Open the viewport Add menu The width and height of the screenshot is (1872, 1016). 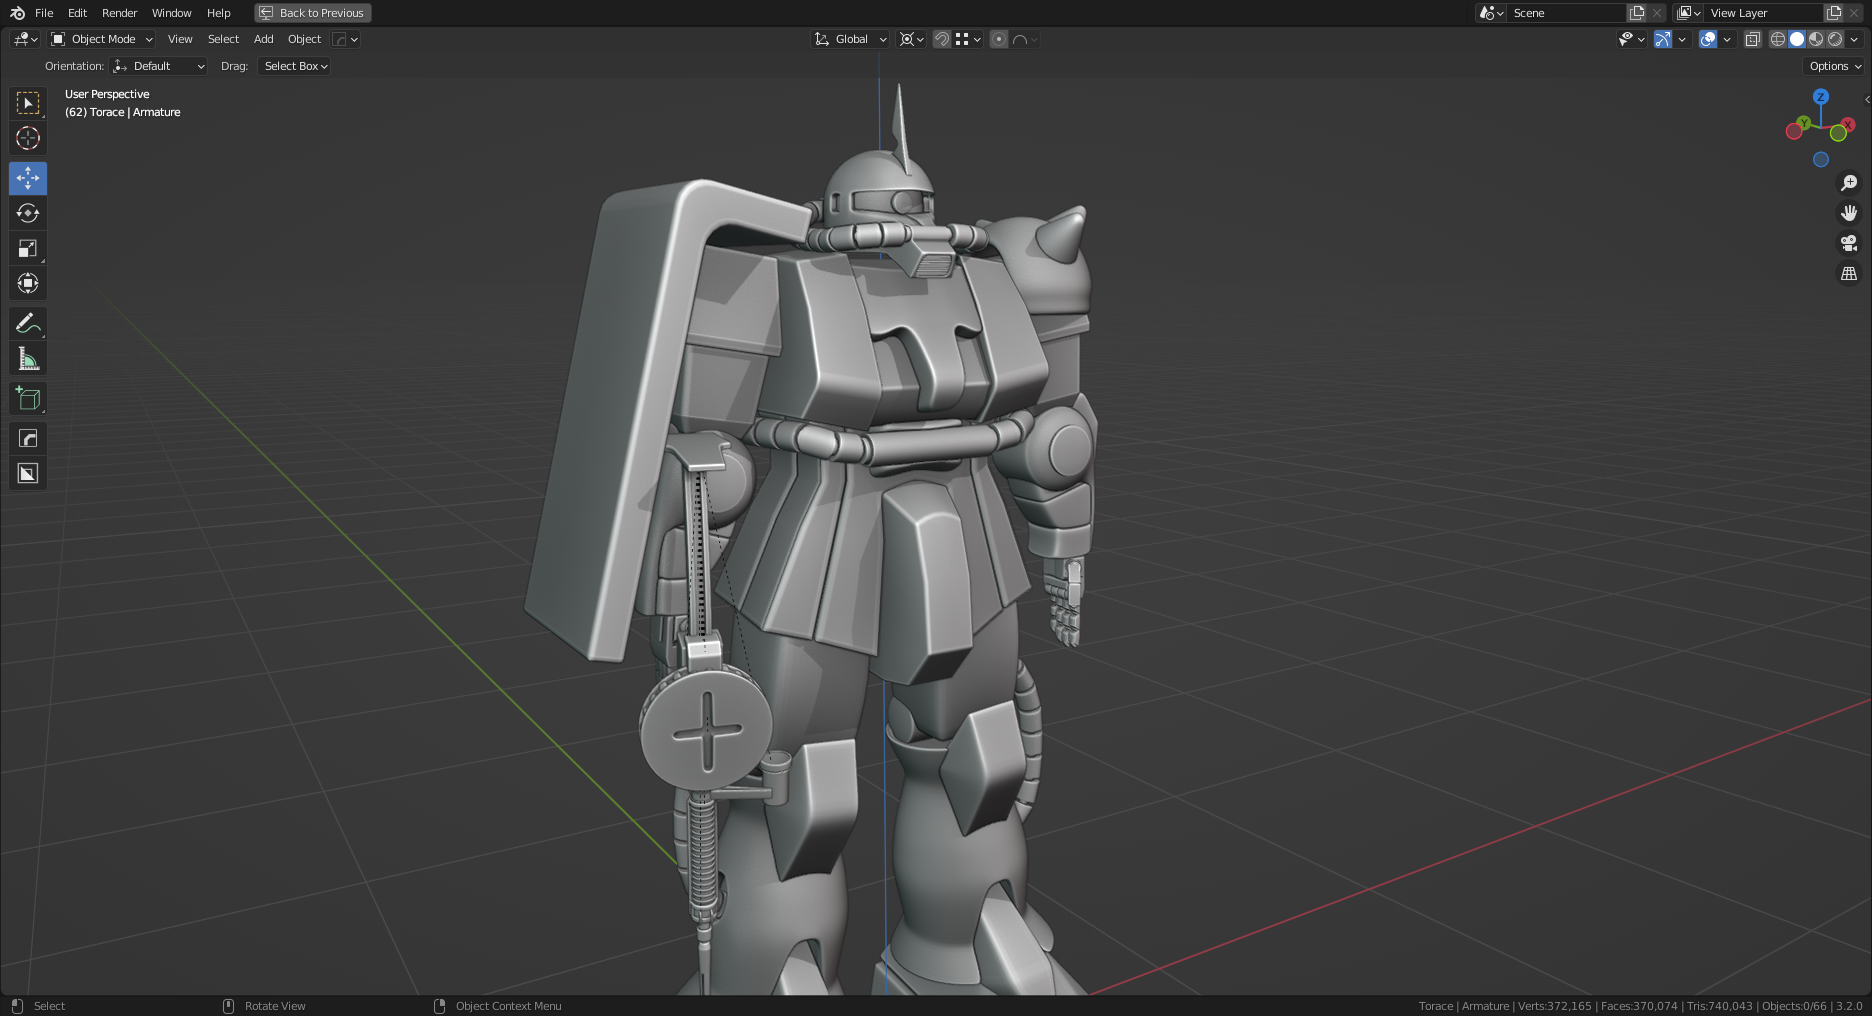click(263, 39)
